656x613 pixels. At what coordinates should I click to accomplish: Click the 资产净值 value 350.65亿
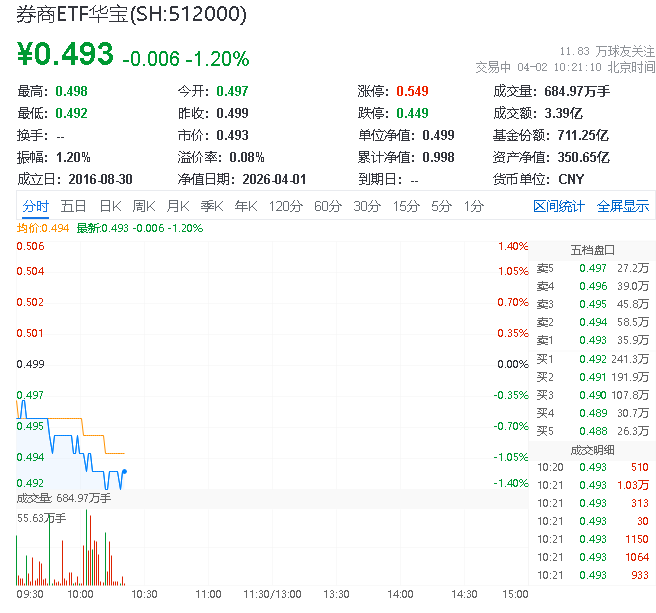click(x=583, y=157)
